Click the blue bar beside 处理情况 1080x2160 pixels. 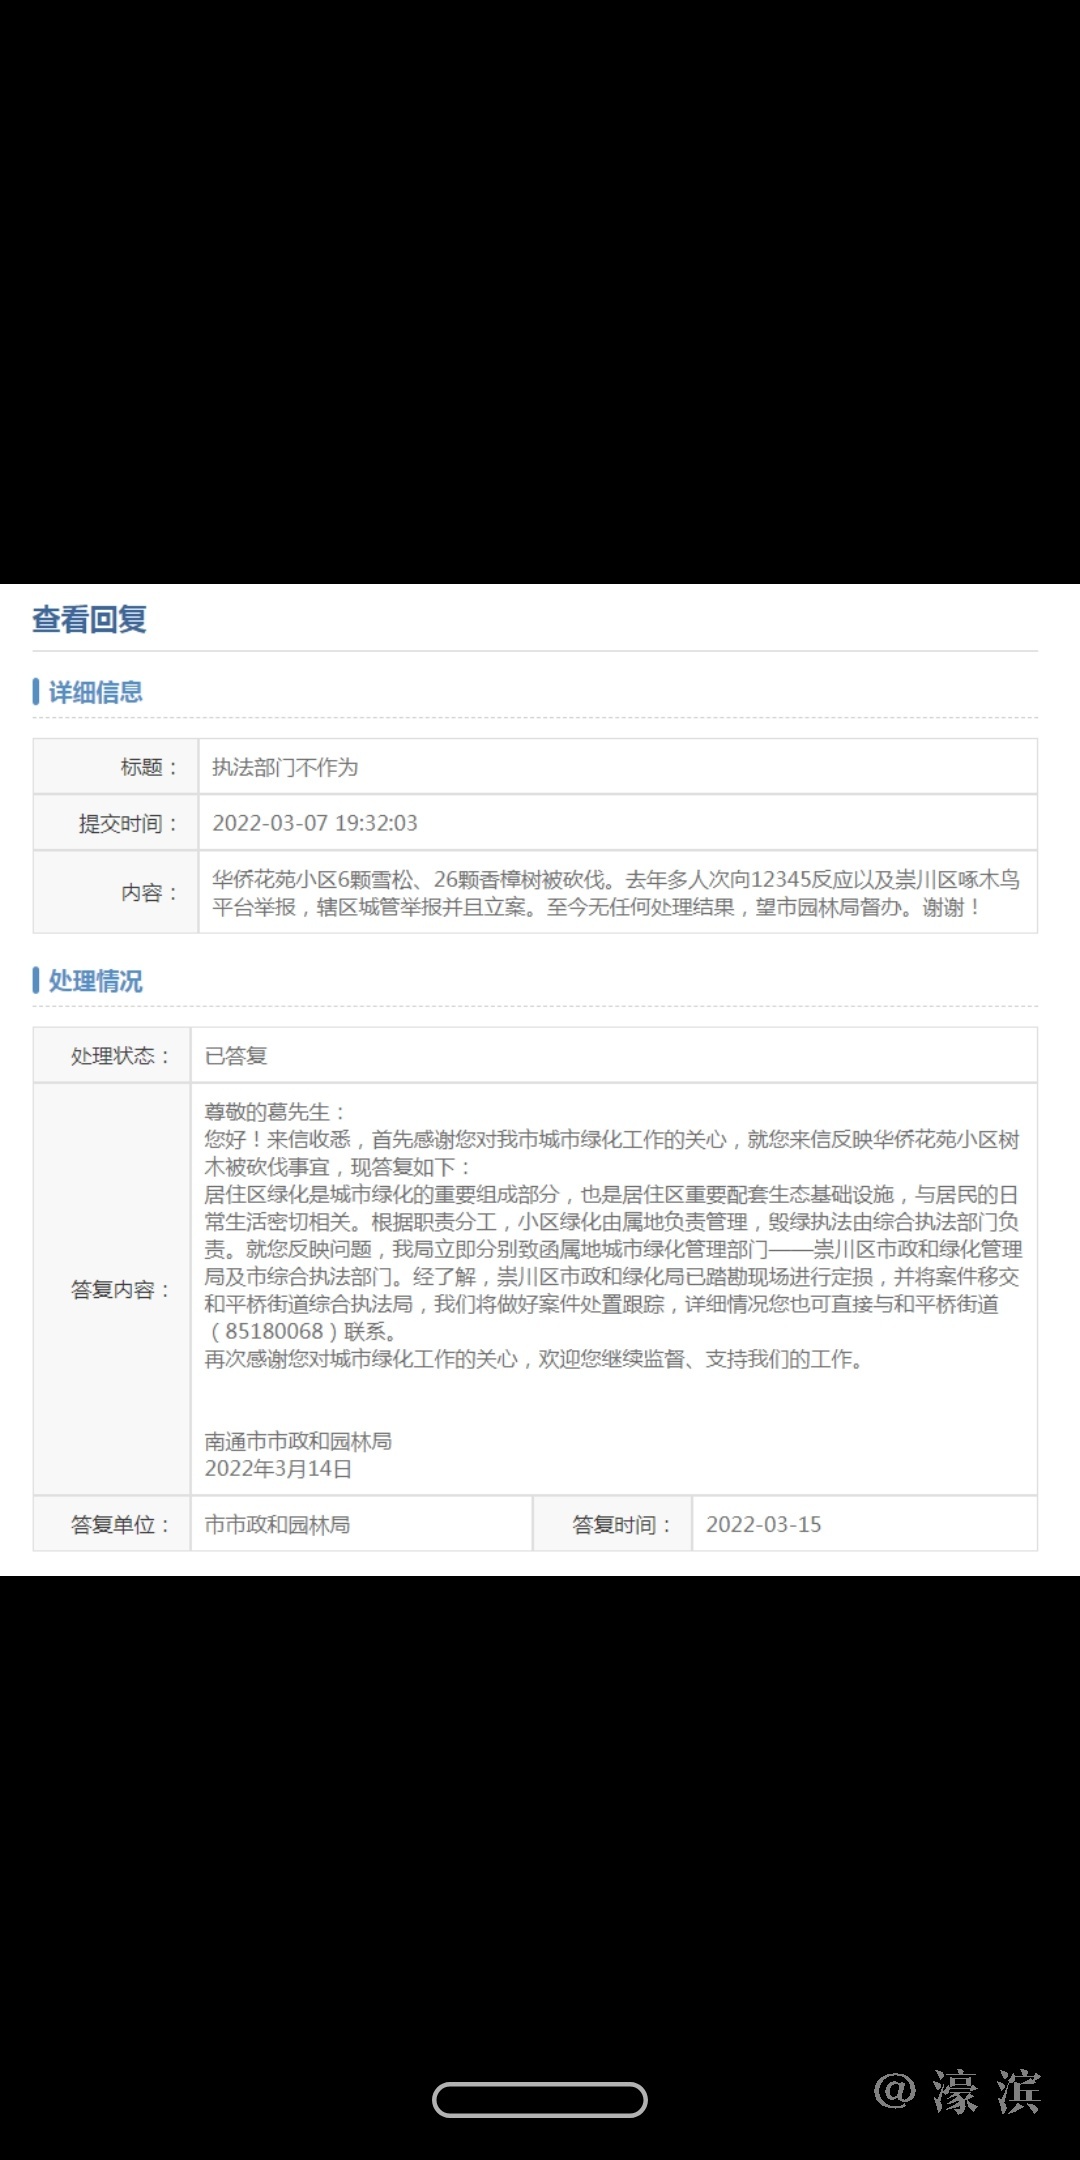(37, 981)
